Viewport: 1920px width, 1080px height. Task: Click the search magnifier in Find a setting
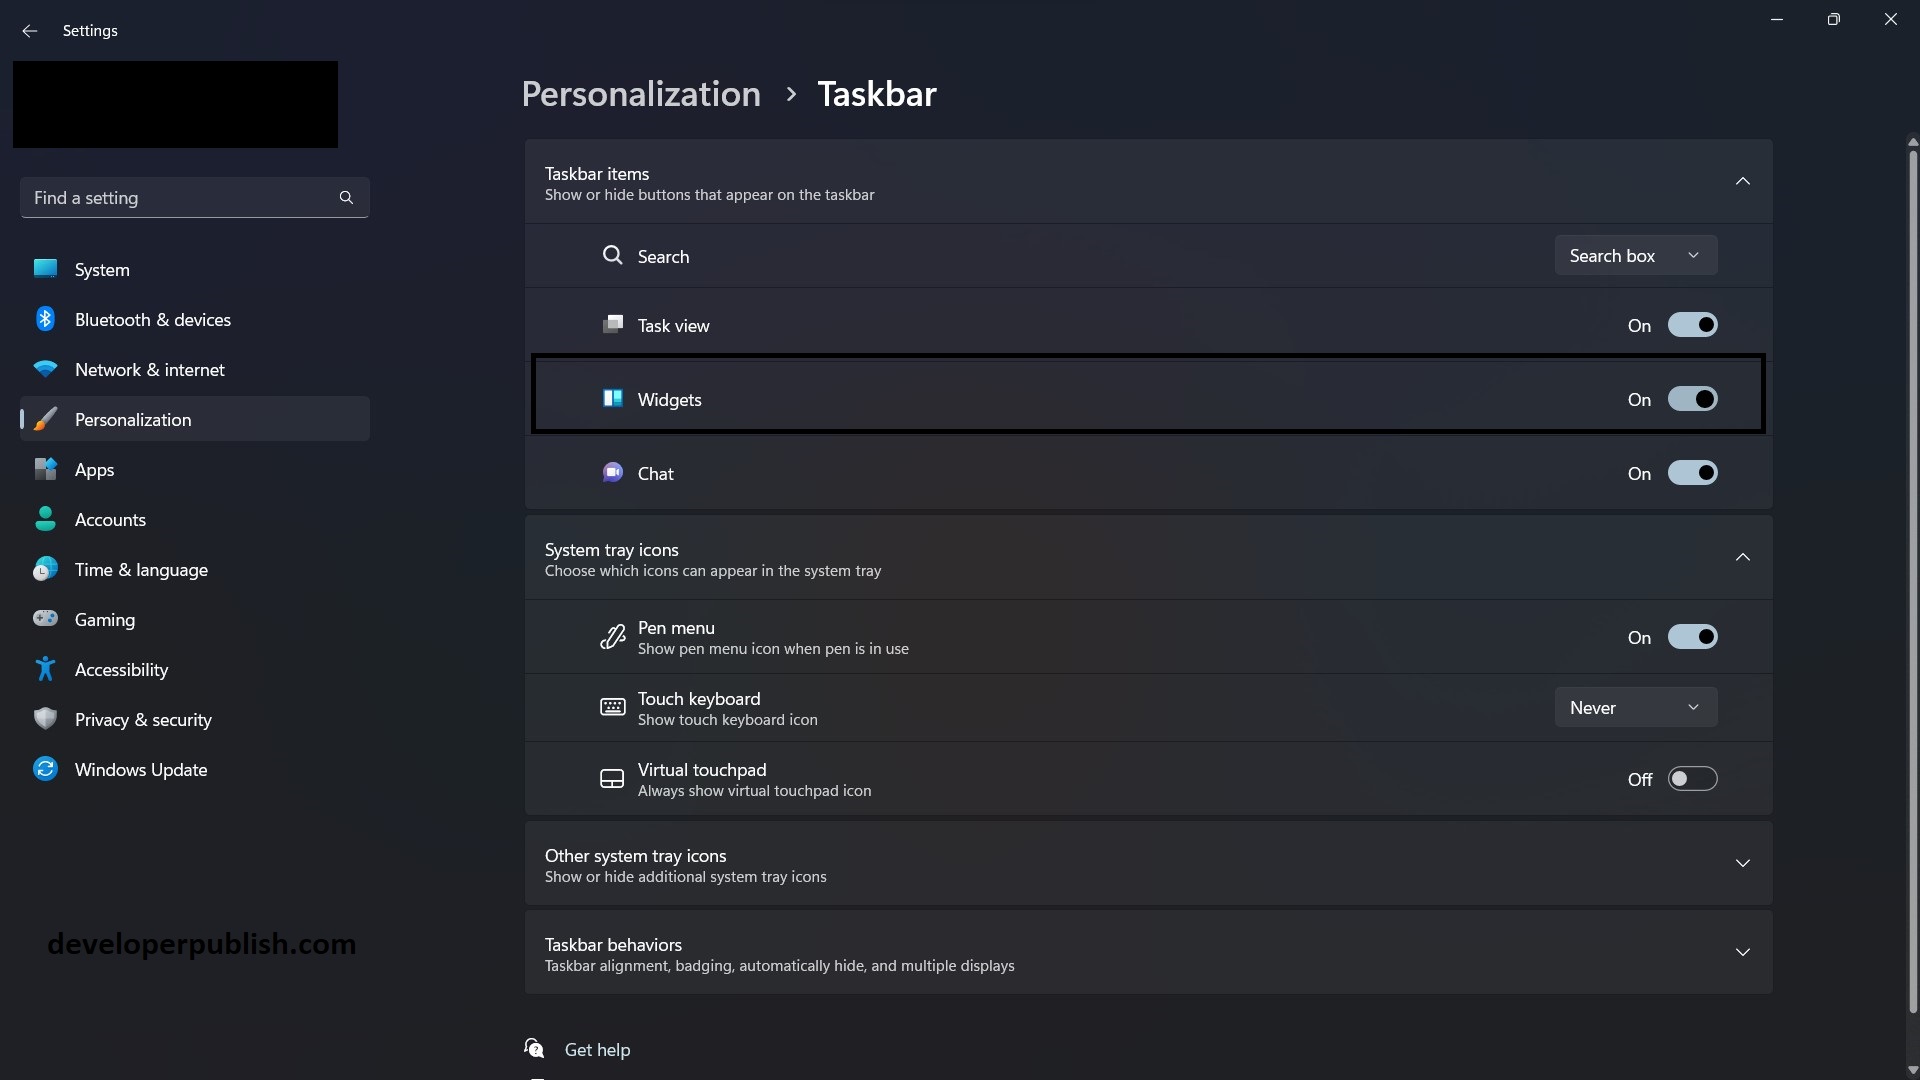[345, 198]
